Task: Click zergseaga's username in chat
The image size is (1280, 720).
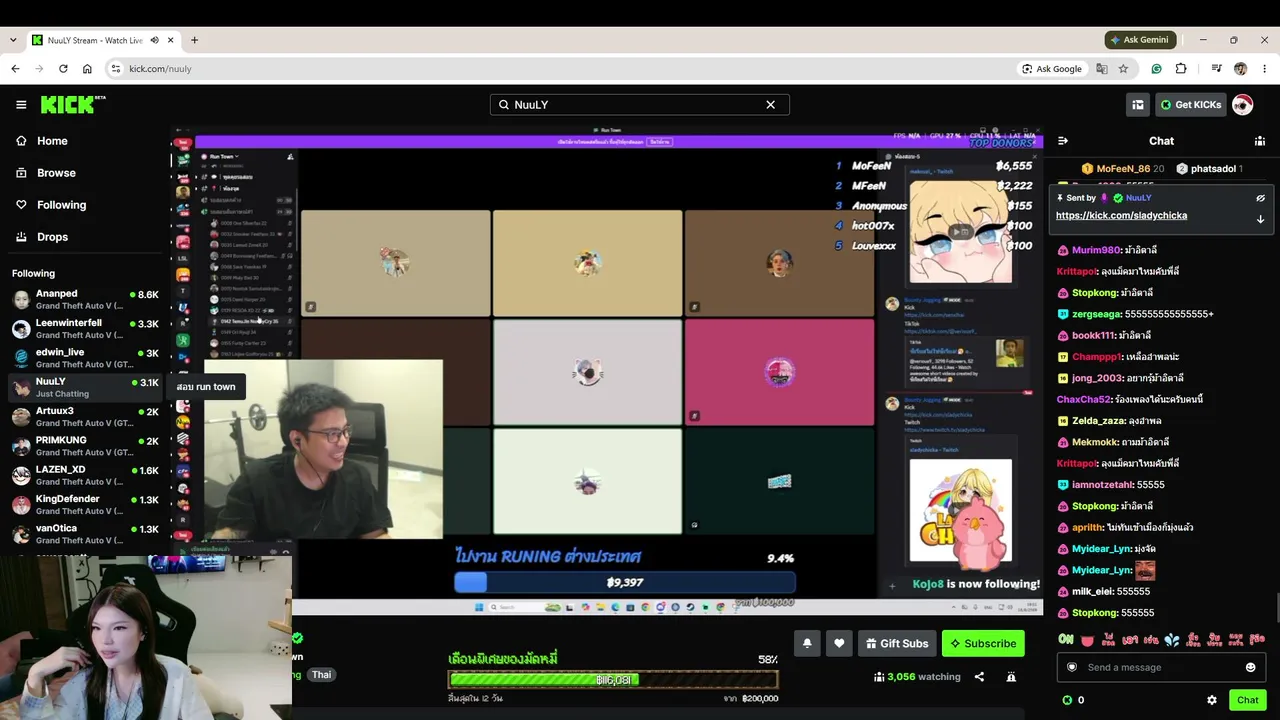Action: tap(1097, 314)
